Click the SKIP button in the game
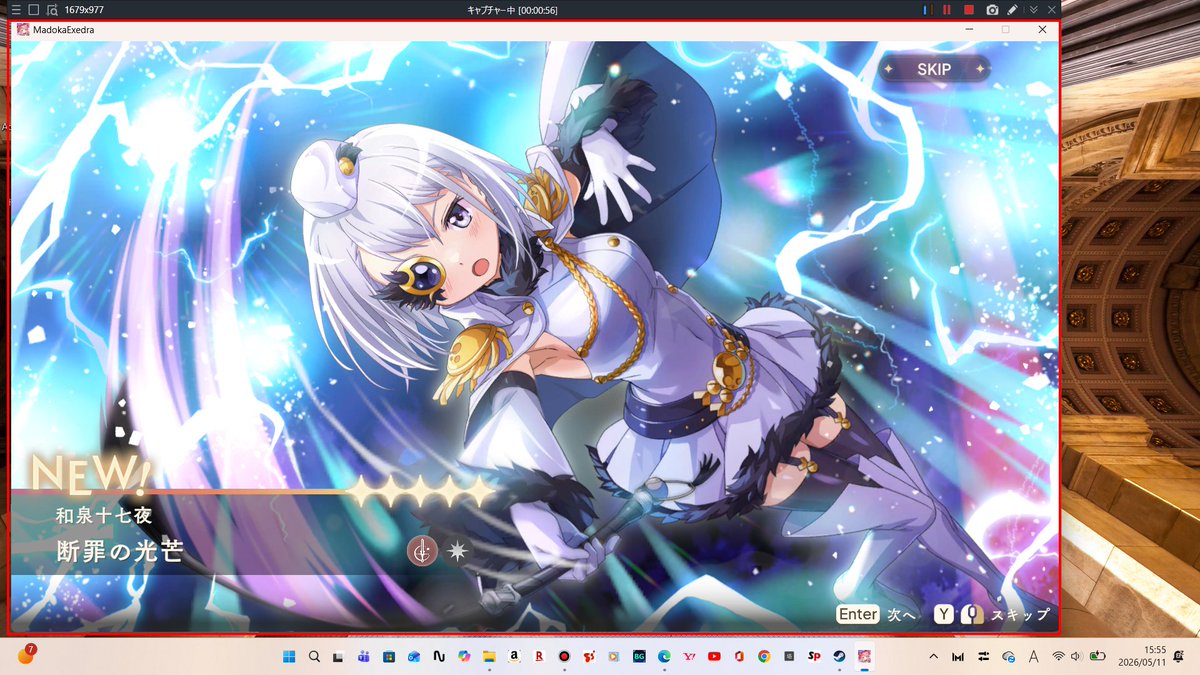1200x675 pixels. tap(932, 69)
